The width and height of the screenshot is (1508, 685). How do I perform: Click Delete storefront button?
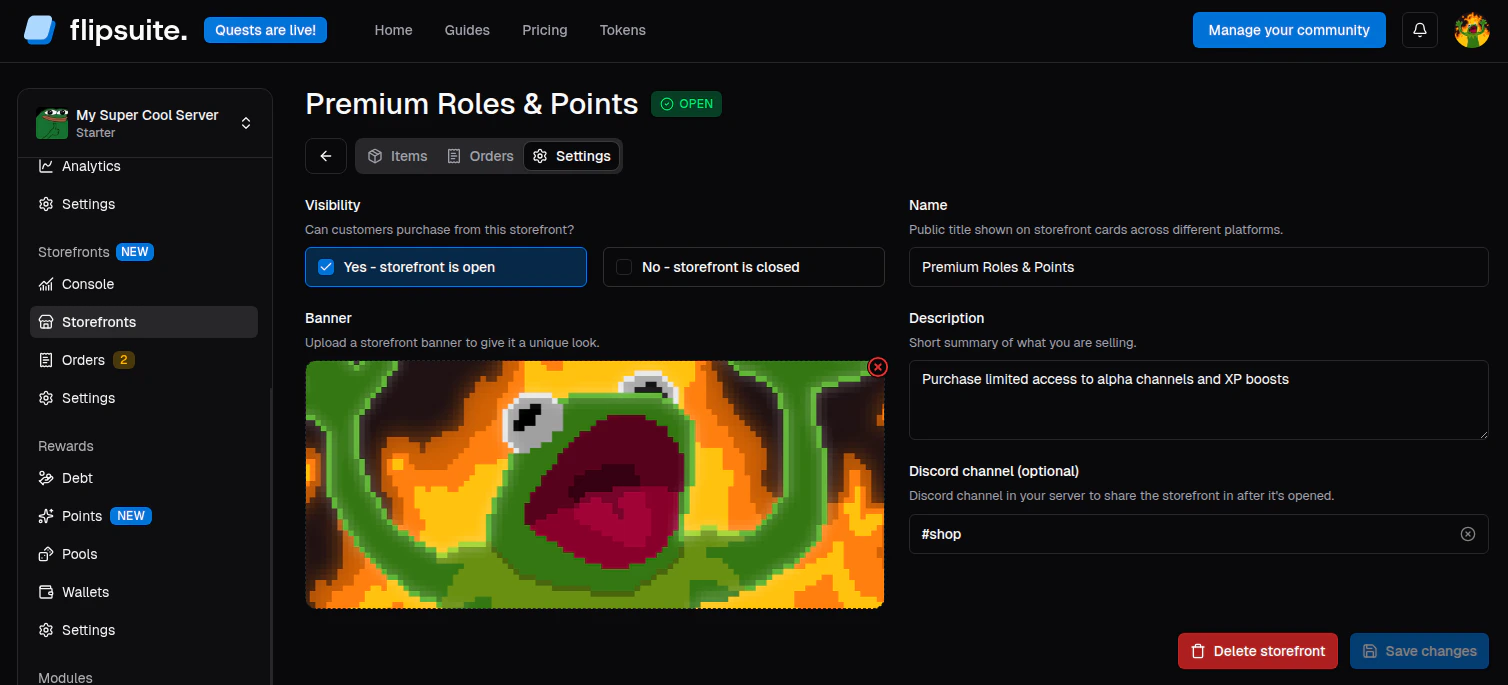(x=1258, y=651)
